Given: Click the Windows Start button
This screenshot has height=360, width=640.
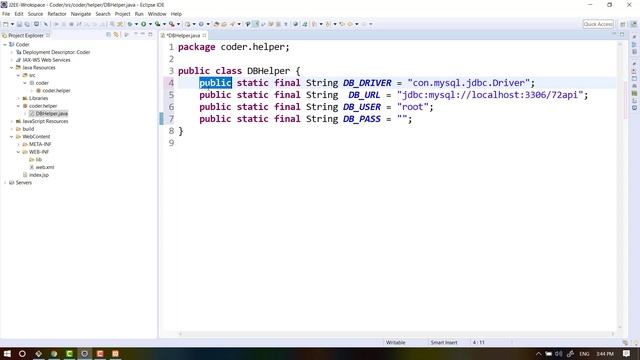Looking at the screenshot, I should coord(7,353).
